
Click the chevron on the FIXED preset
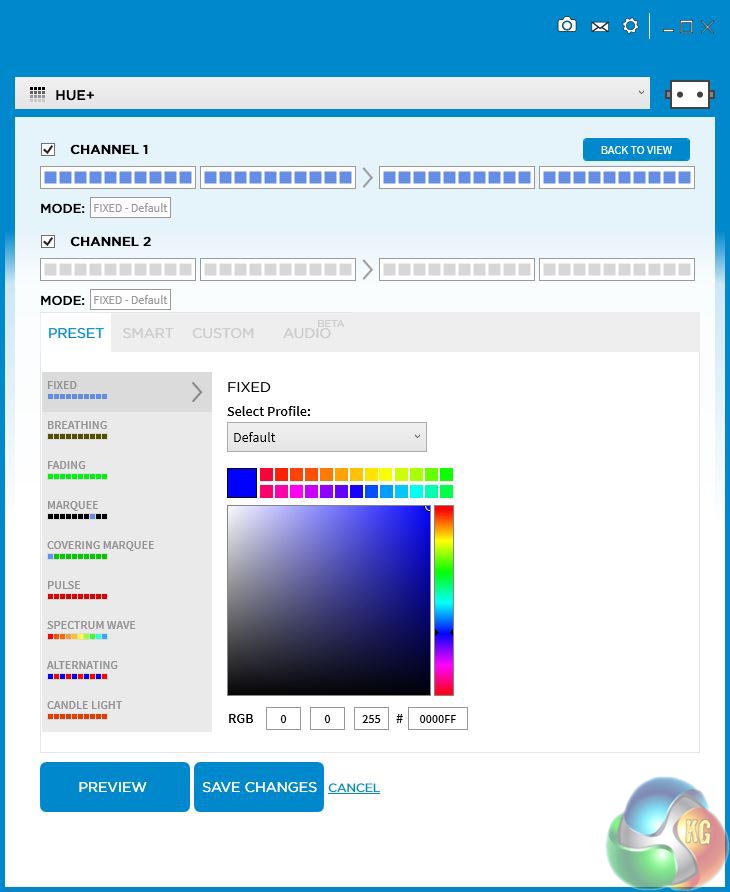pyautogui.click(x=197, y=392)
